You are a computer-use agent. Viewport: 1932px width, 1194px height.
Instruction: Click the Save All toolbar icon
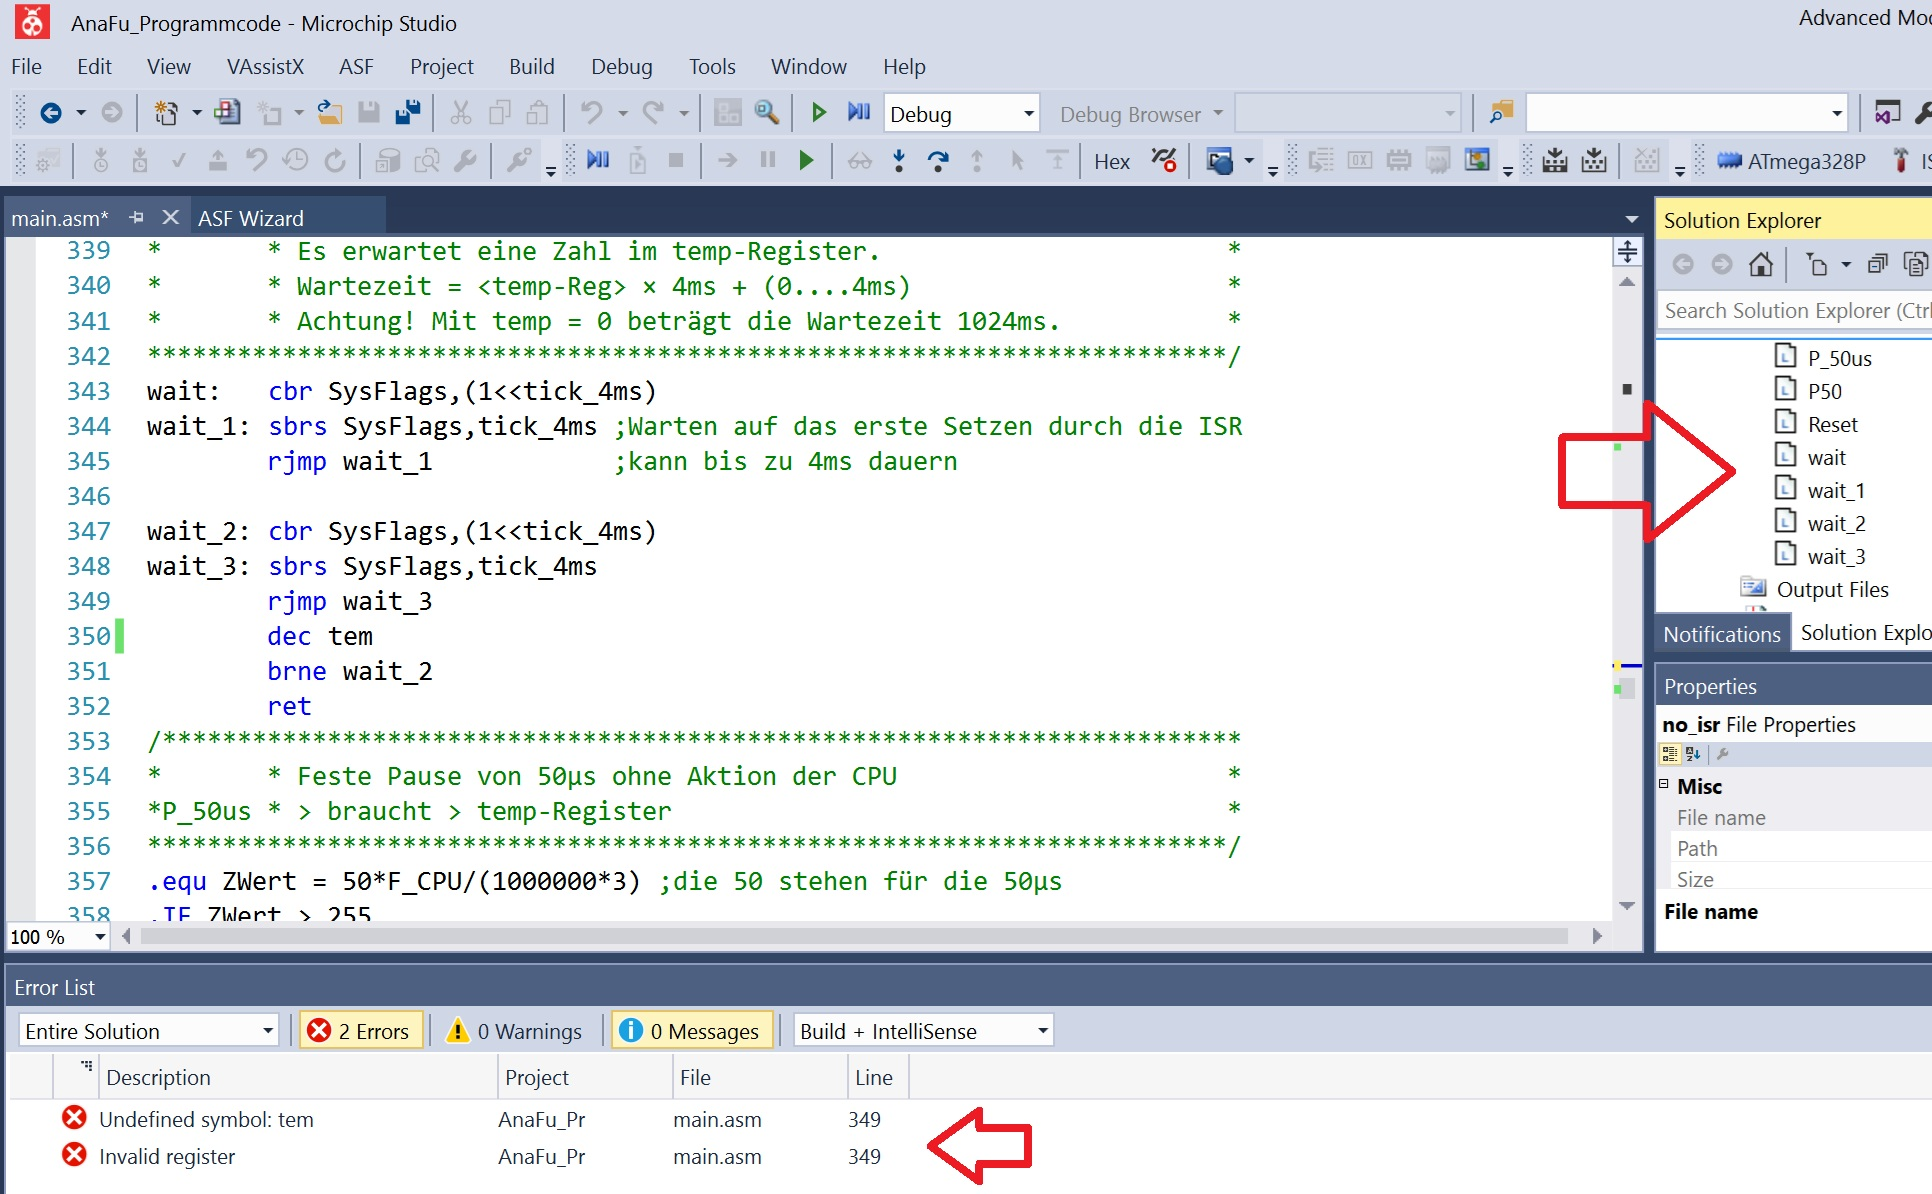click(408, 113)
